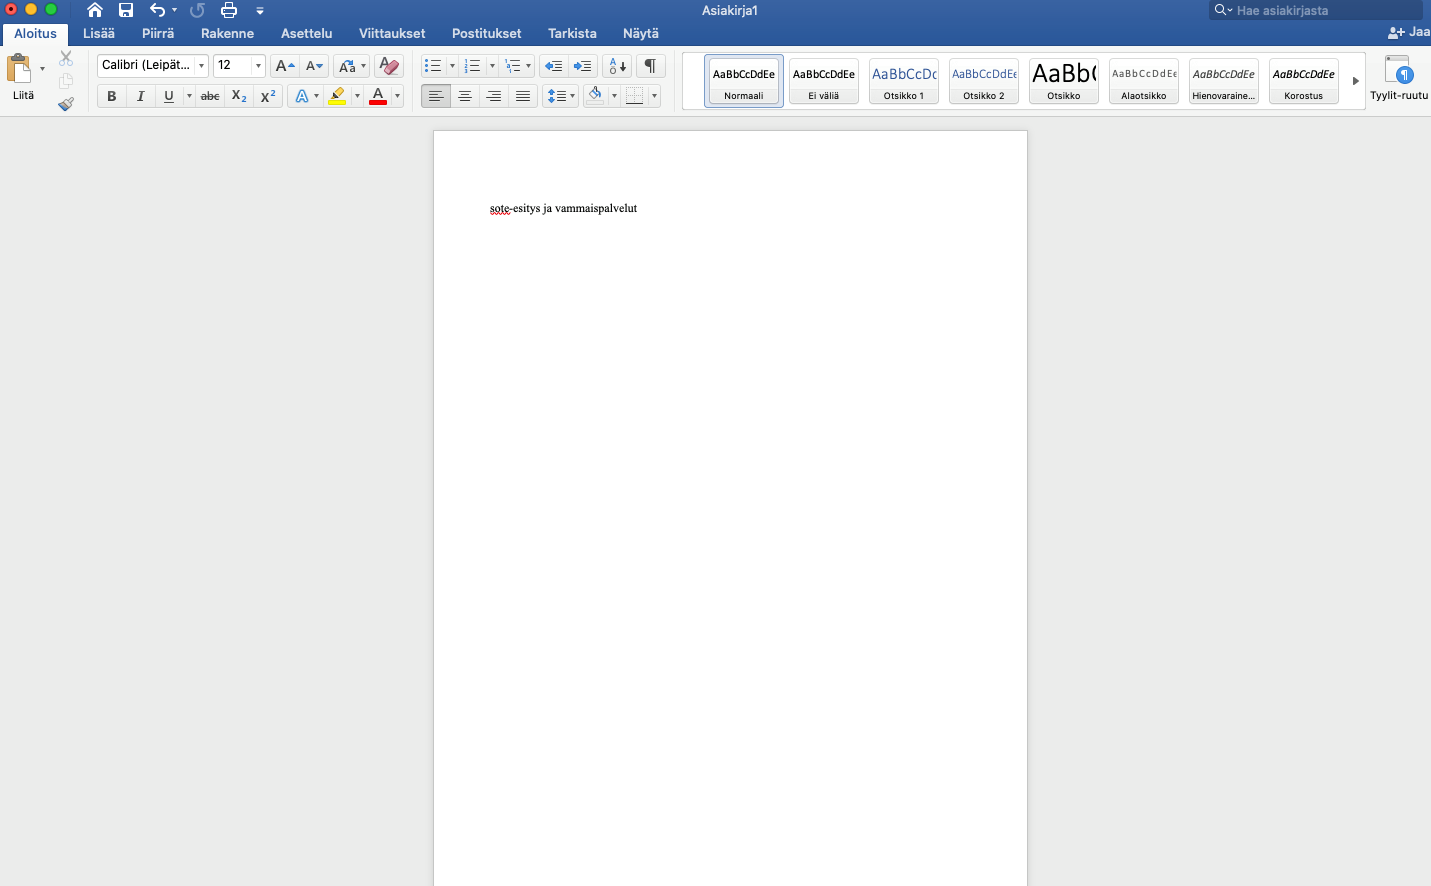Undo the last action

coord(157,10)
